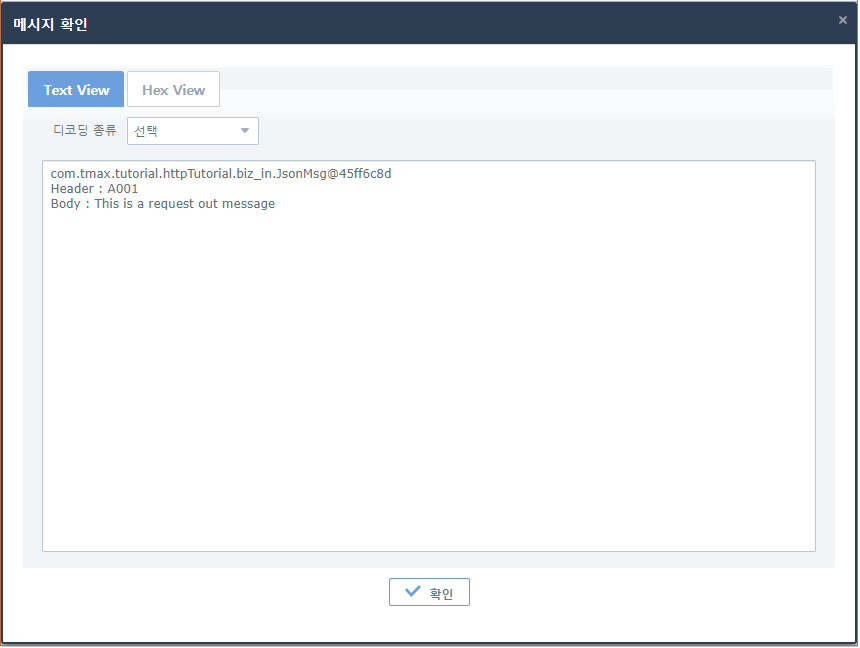Screen dimensions: 860x648
Task: Open the Hex View tab
Action: 173,90
